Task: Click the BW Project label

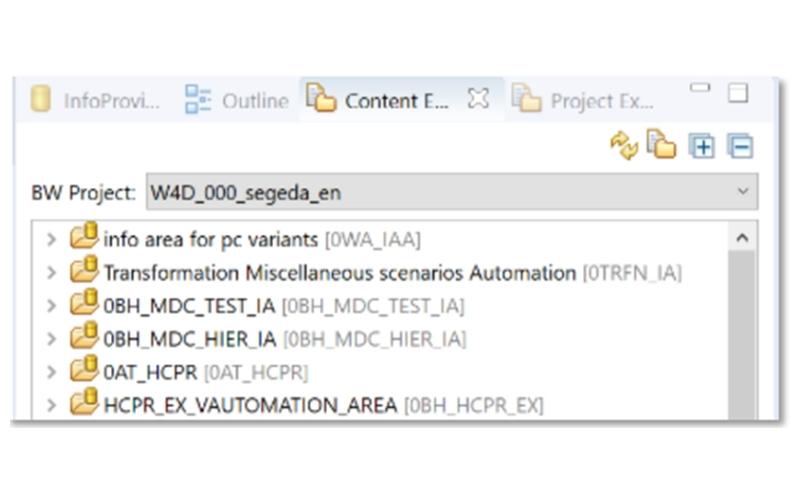Action: pyautogui.click(x=84, y=193)
